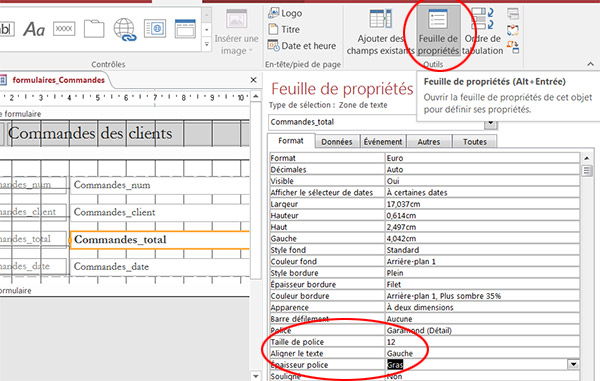This screenshot has height=381, width=600.
Task: Close the formulaires_Commandes document tab
Action: pyautogui.click(x=253, y=80)
